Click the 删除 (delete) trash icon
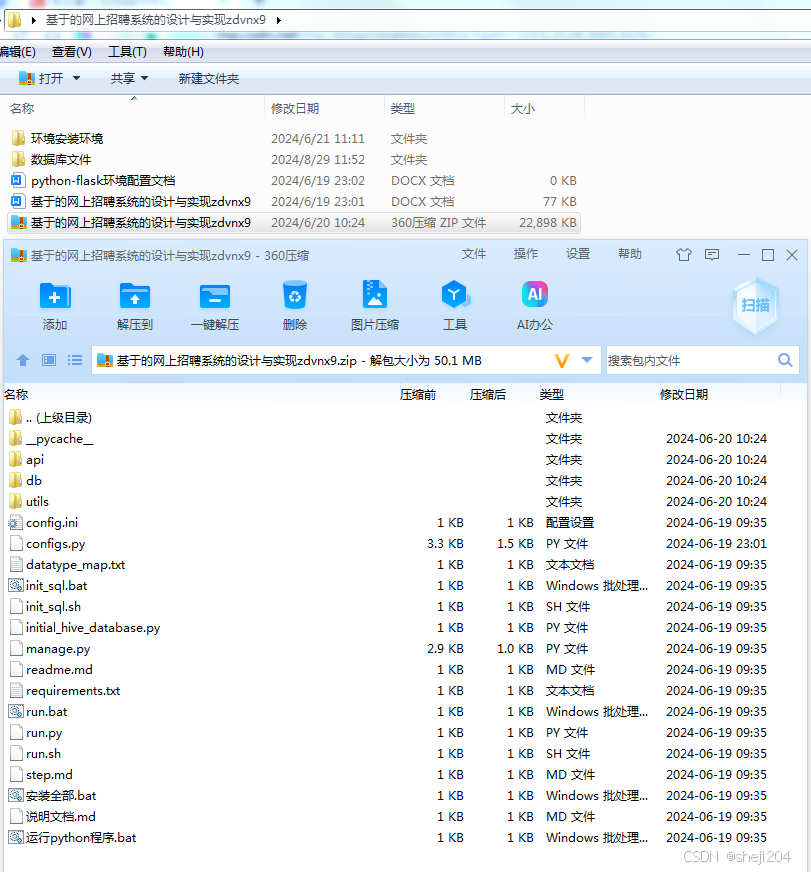 pyautogui.click(x=295, y=295)
